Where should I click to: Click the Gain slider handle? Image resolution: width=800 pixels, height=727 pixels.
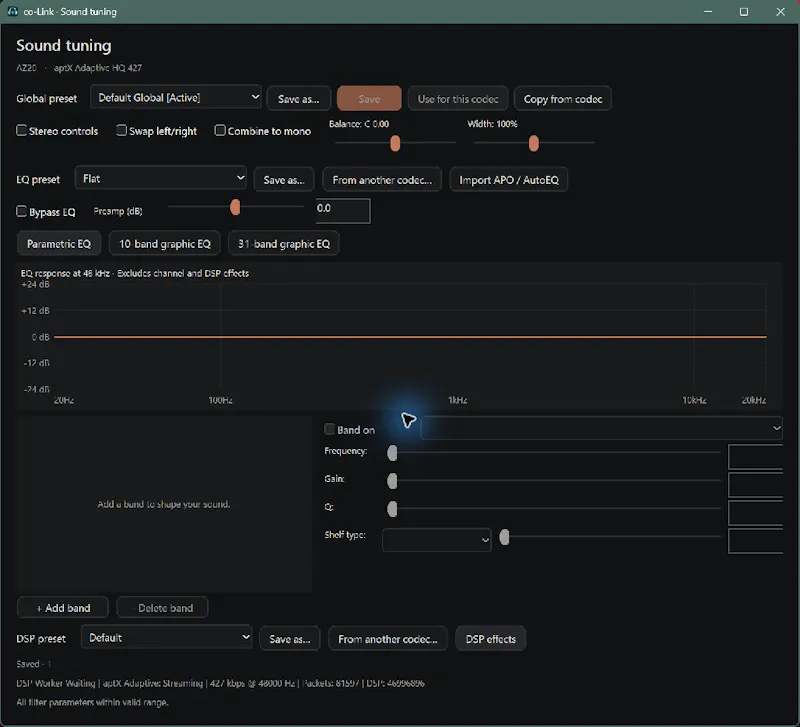click(x=392, y=481)
